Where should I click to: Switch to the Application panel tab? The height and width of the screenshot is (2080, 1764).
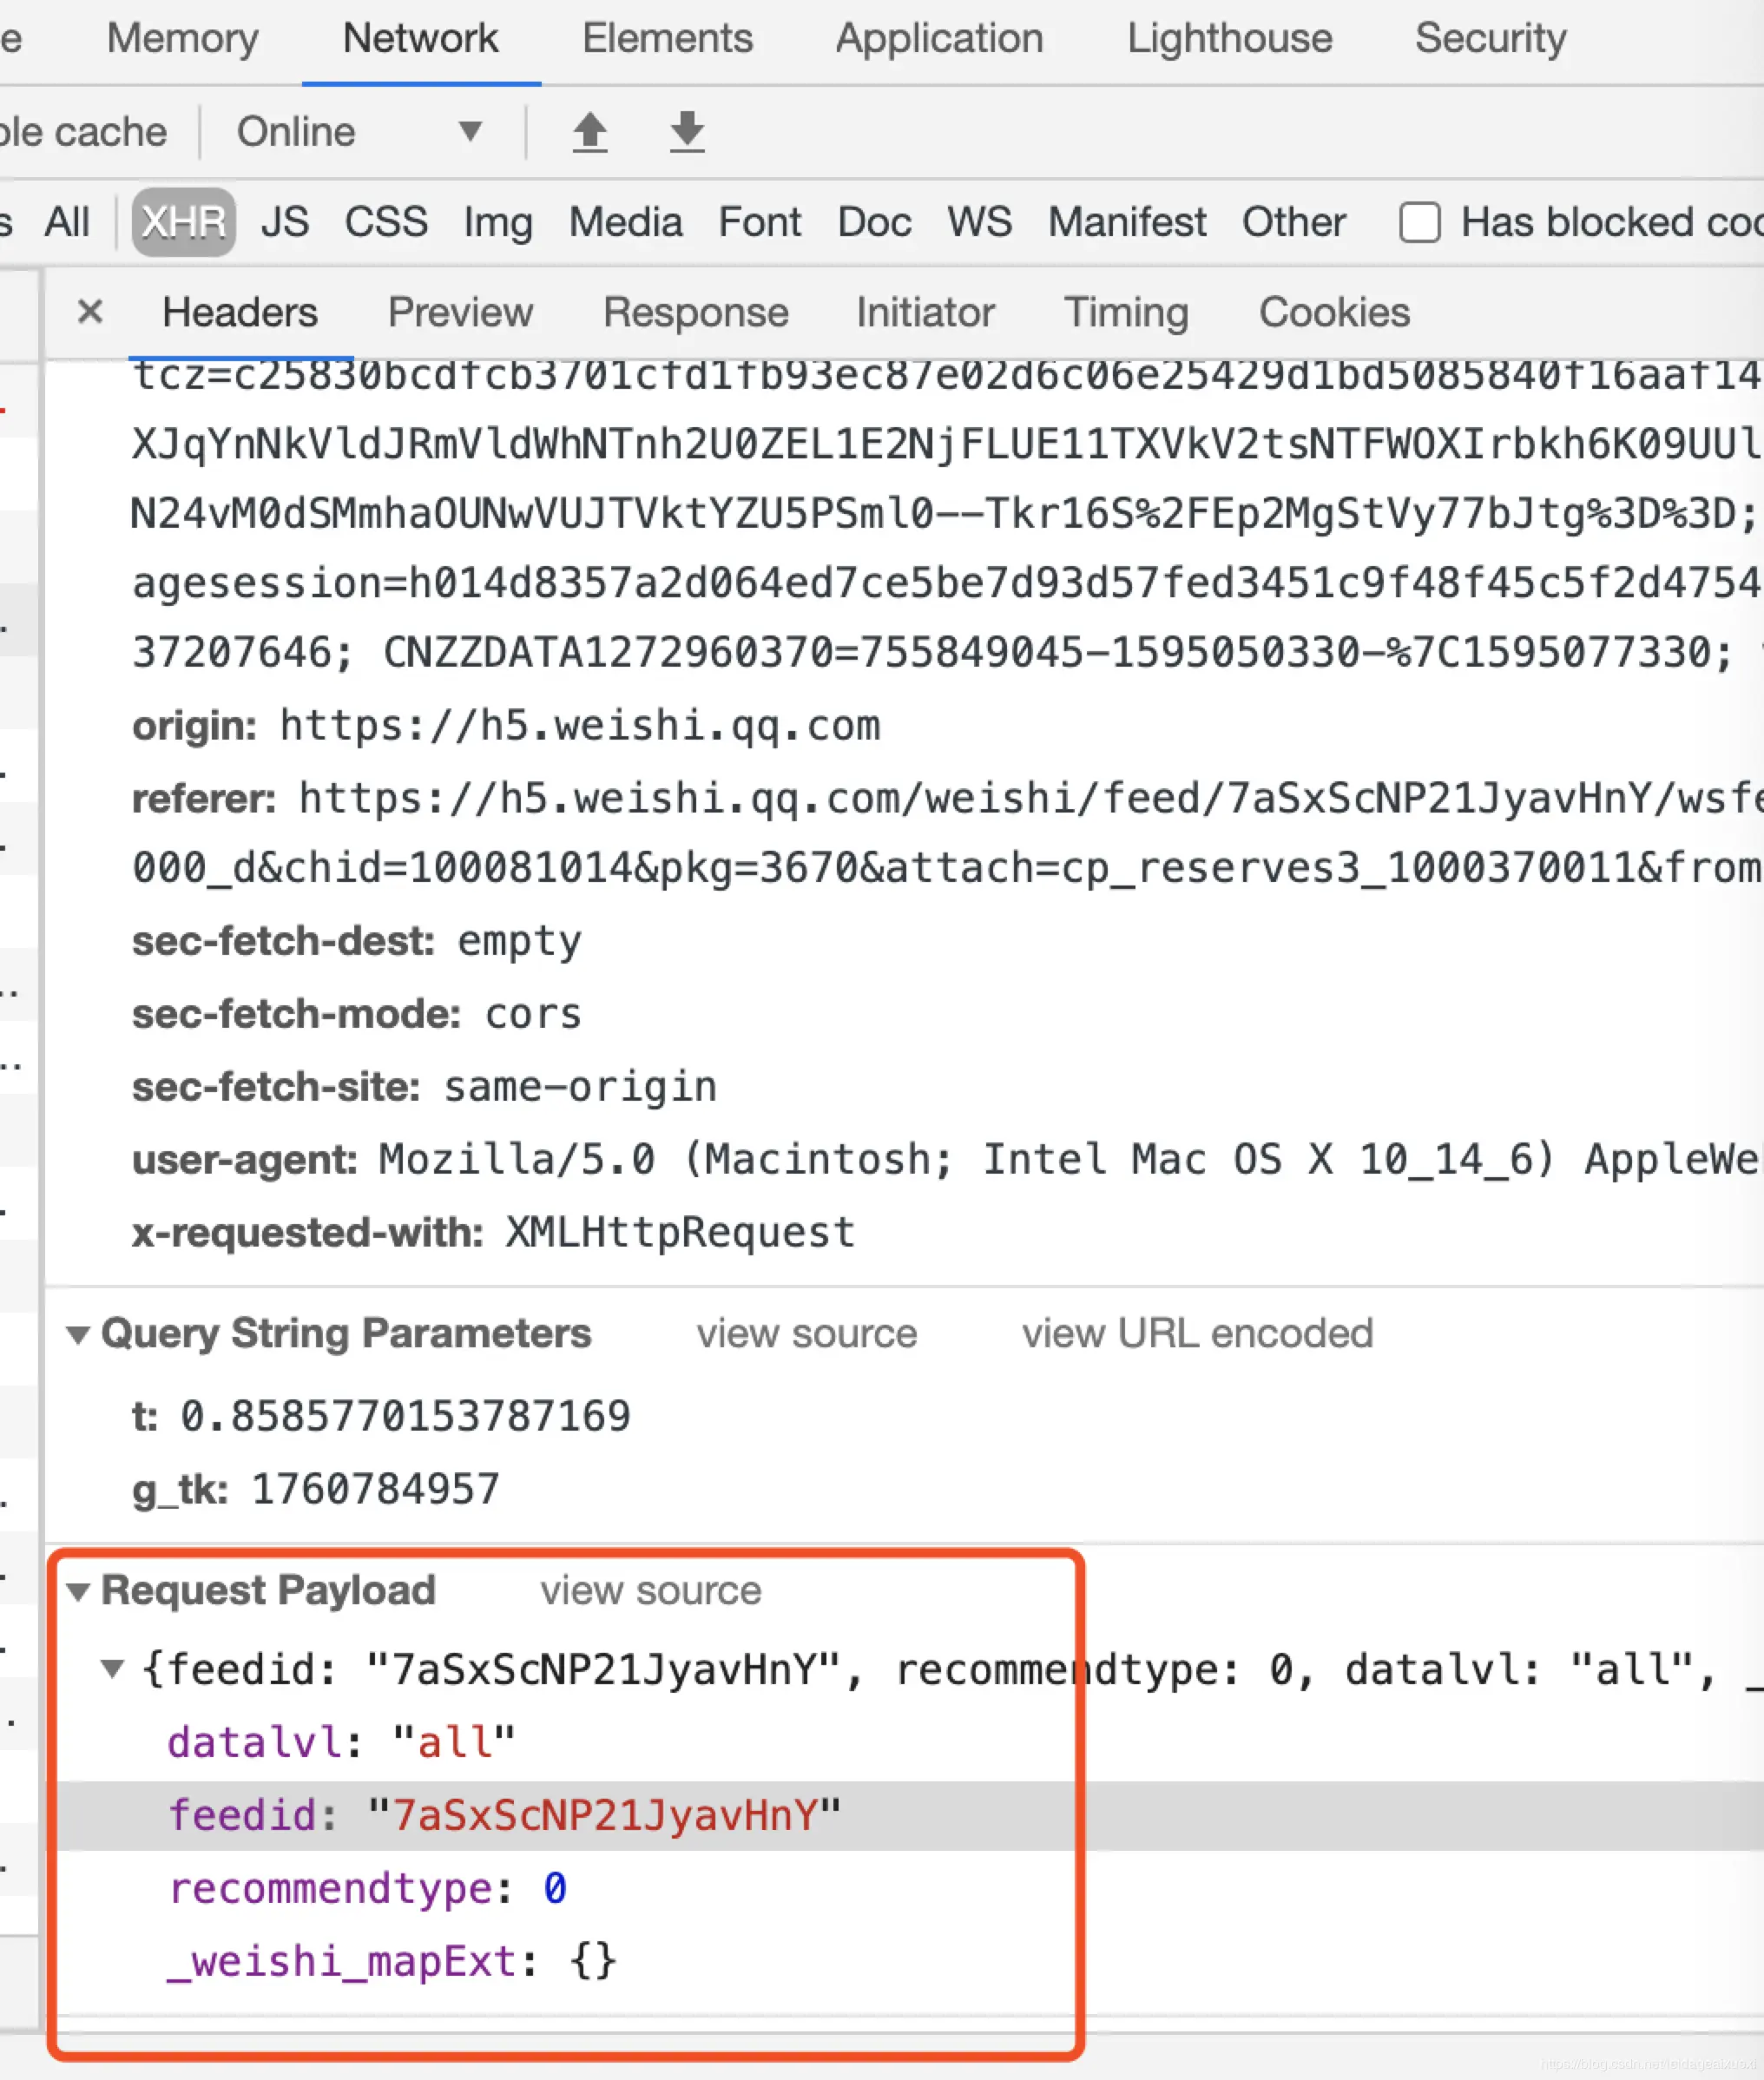tap(939, 38)
